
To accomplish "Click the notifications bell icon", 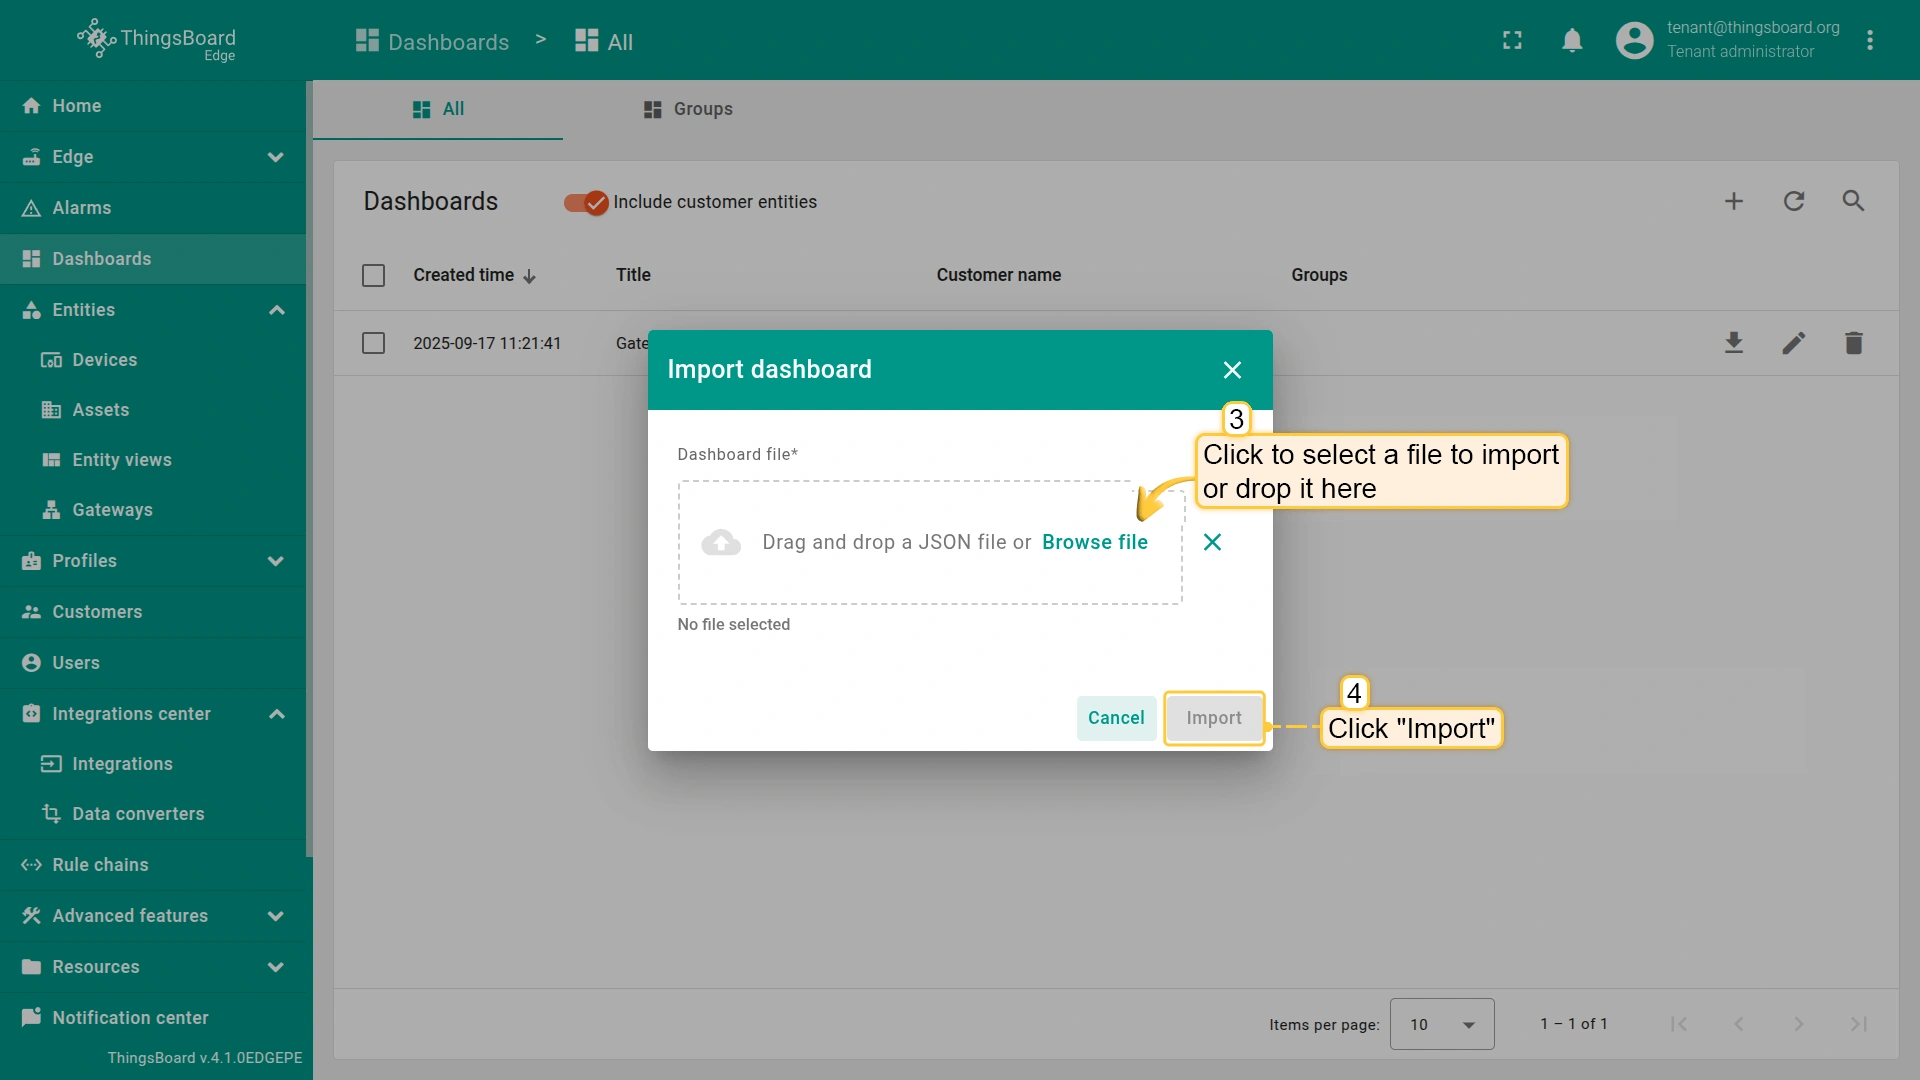I will click(x=1572, y=40).
